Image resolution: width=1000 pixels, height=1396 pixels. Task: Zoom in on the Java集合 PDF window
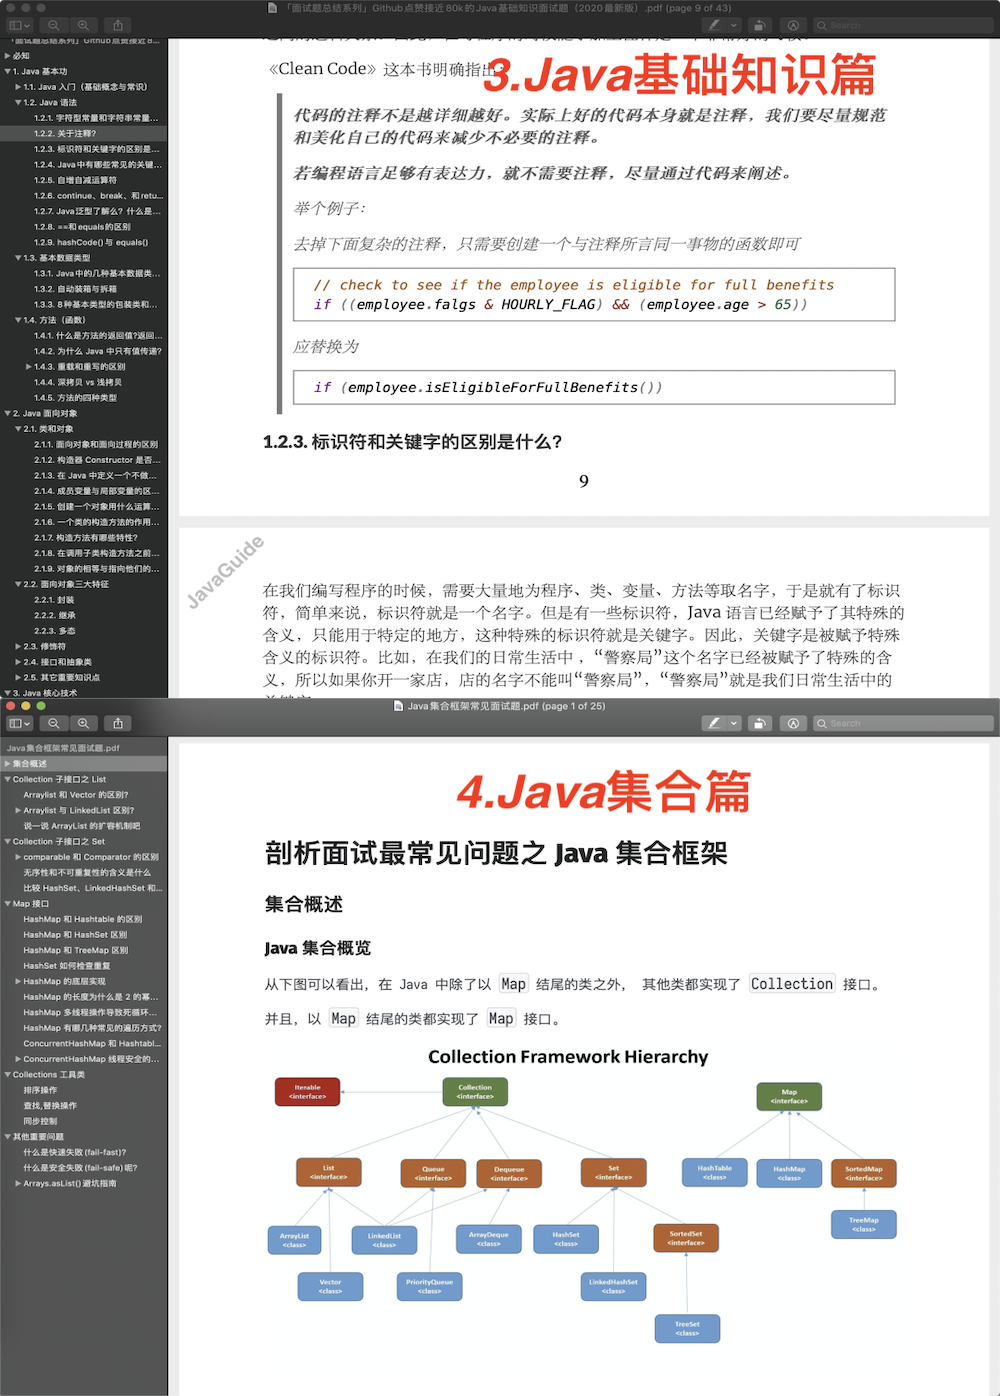[83, 723]
